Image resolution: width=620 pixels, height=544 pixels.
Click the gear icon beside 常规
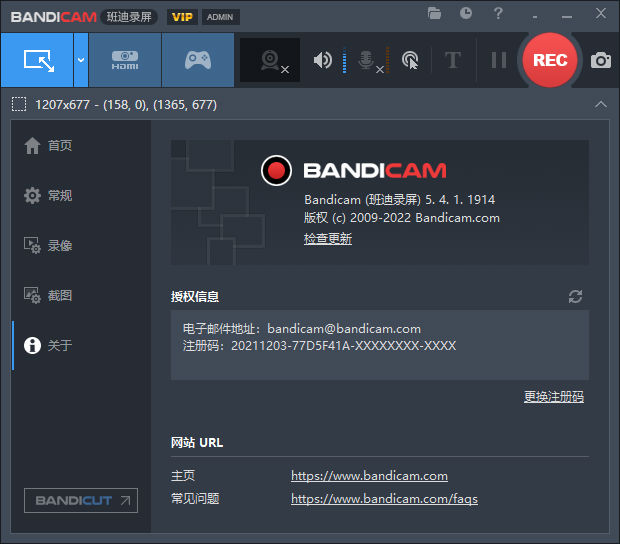(32, 195)
